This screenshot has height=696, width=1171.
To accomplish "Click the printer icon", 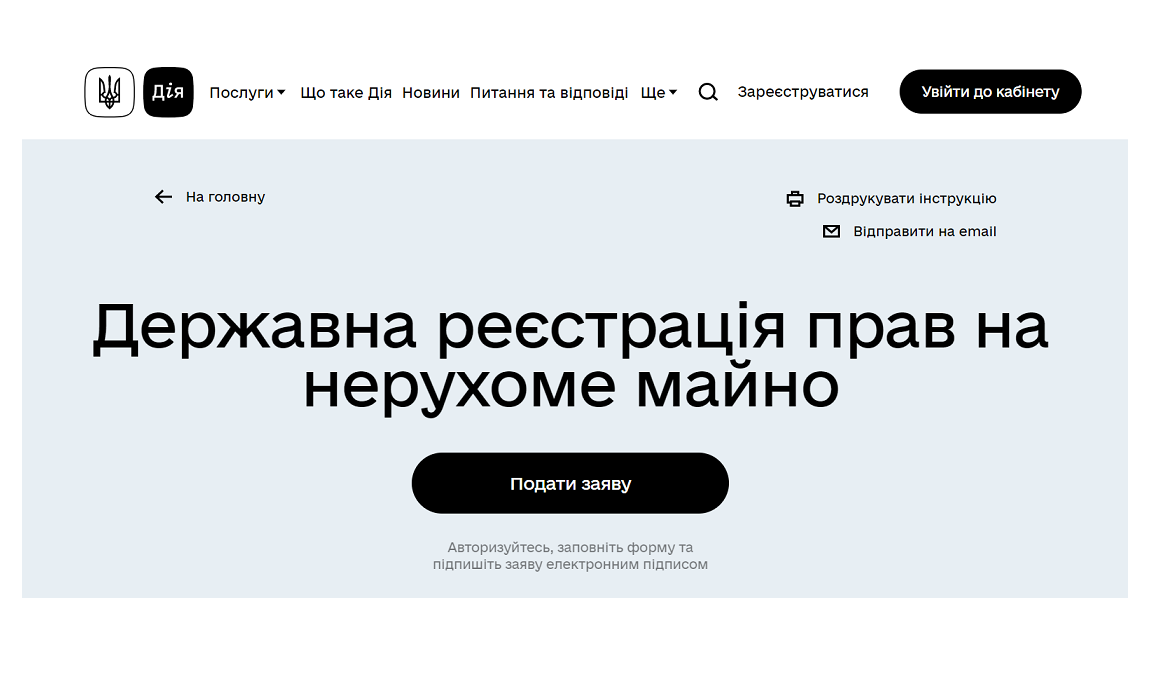I will pyautogui.click(x=795, y=199).
